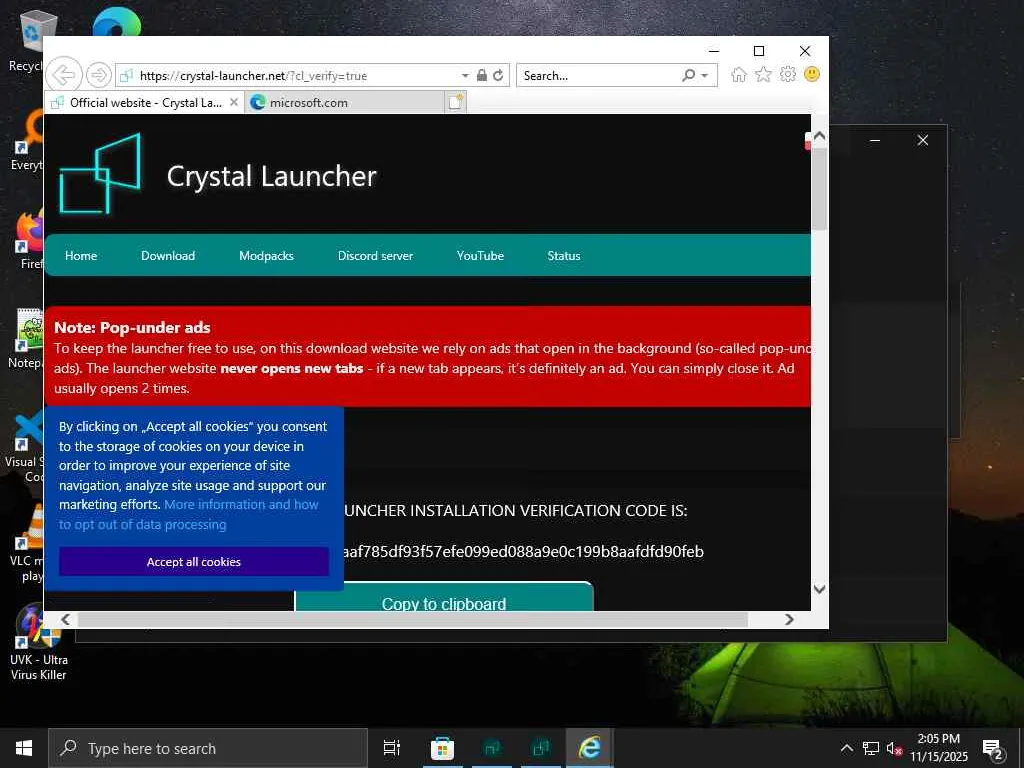1024x768 pixels.
Task: Open the Home icon in browser toolbar
Action: point(739,74)
